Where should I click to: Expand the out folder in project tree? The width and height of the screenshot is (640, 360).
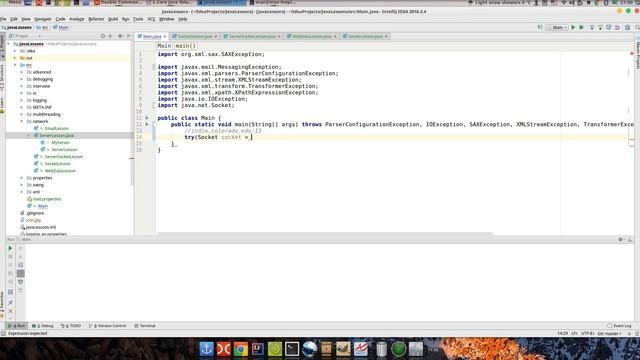click(x=16, y=58)
